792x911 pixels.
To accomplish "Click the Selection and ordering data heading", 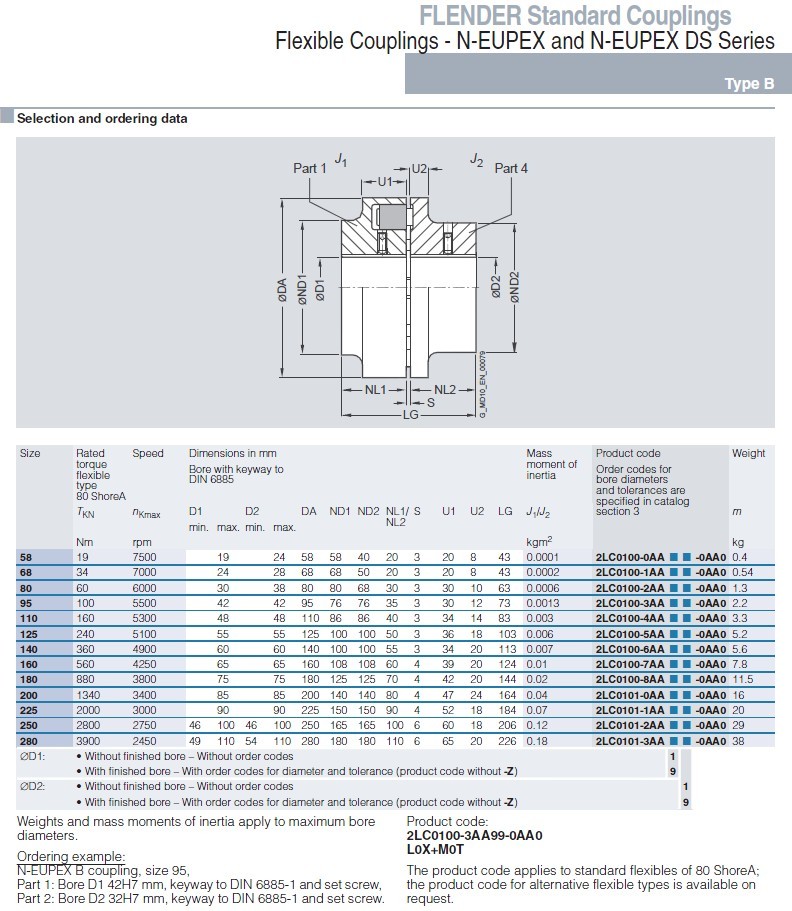I will (102, 119).
